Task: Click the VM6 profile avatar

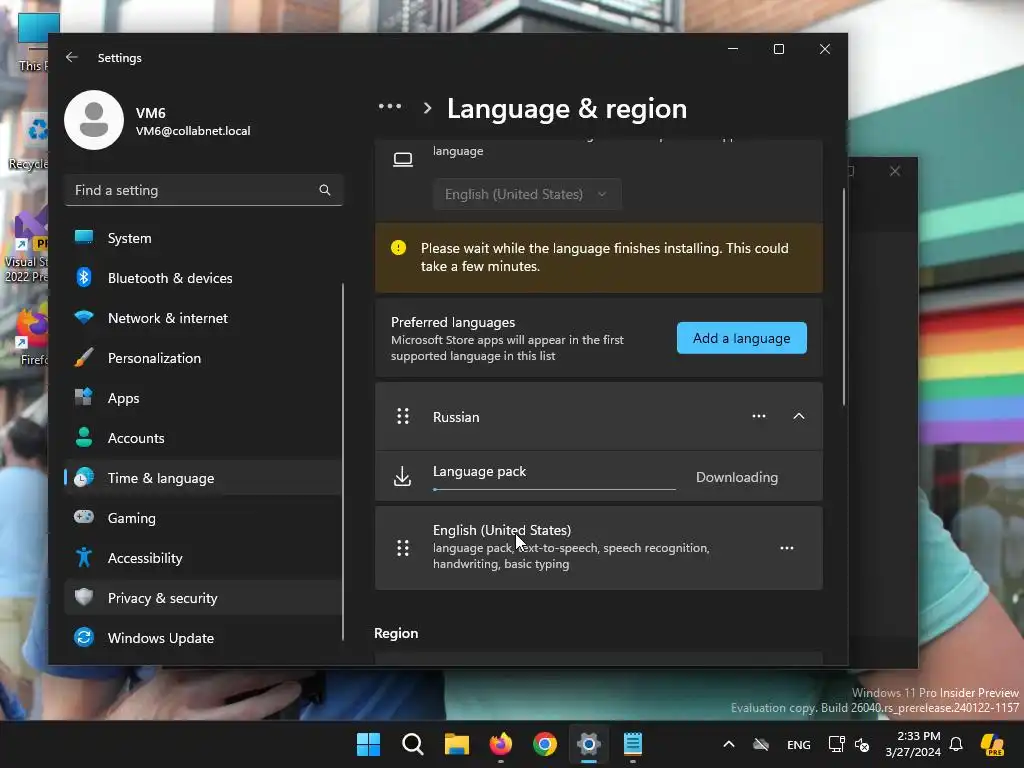Action: (94, 120)
